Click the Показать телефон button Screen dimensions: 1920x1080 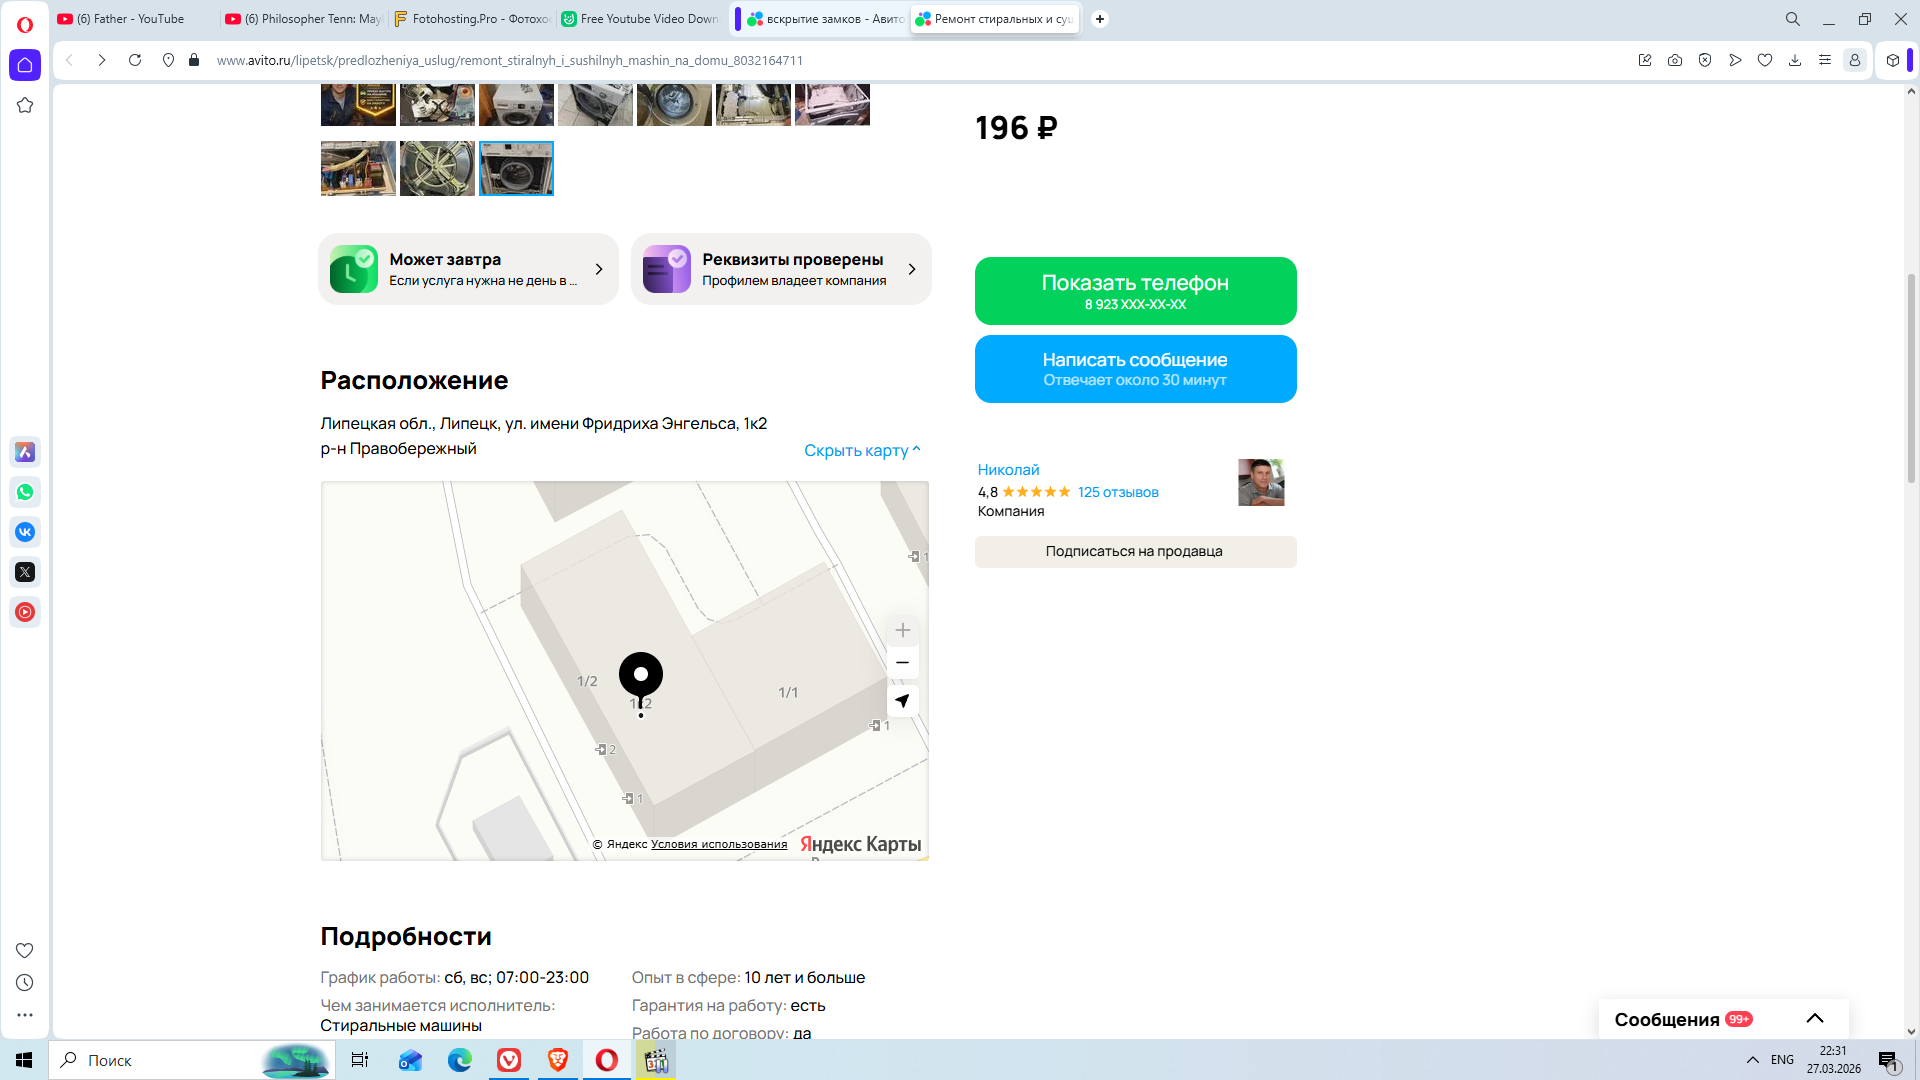pyautogui.click(x=1135, y=291)
